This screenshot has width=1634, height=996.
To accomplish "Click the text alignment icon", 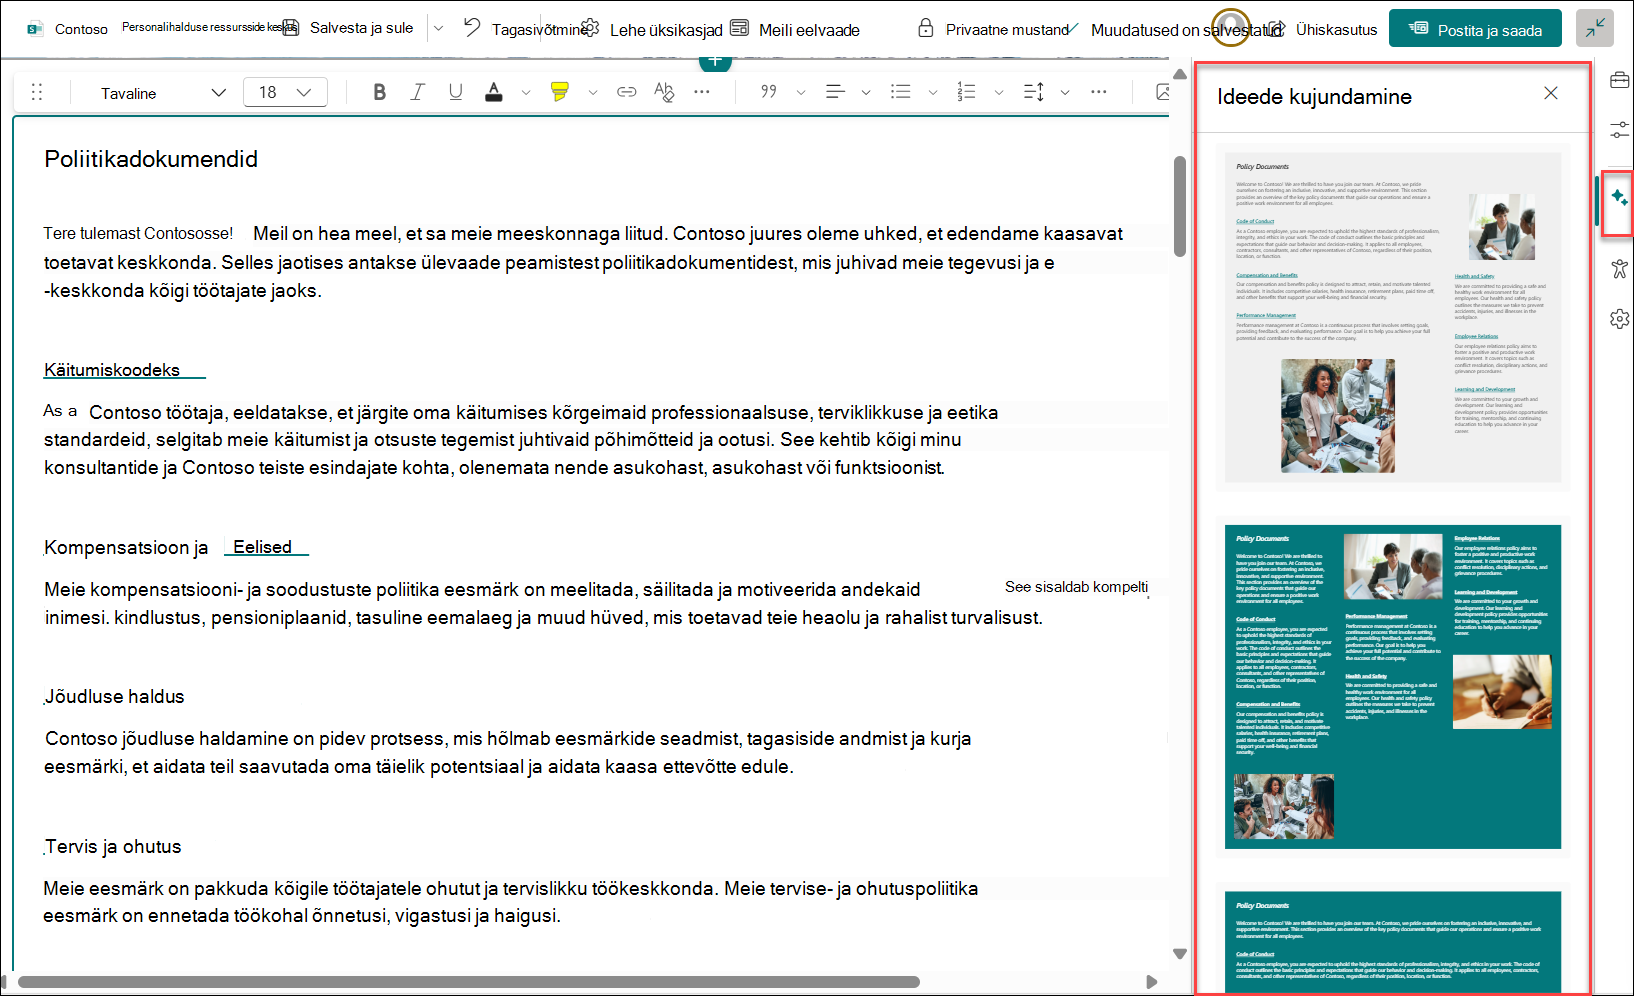I will (x=835, y=92).
